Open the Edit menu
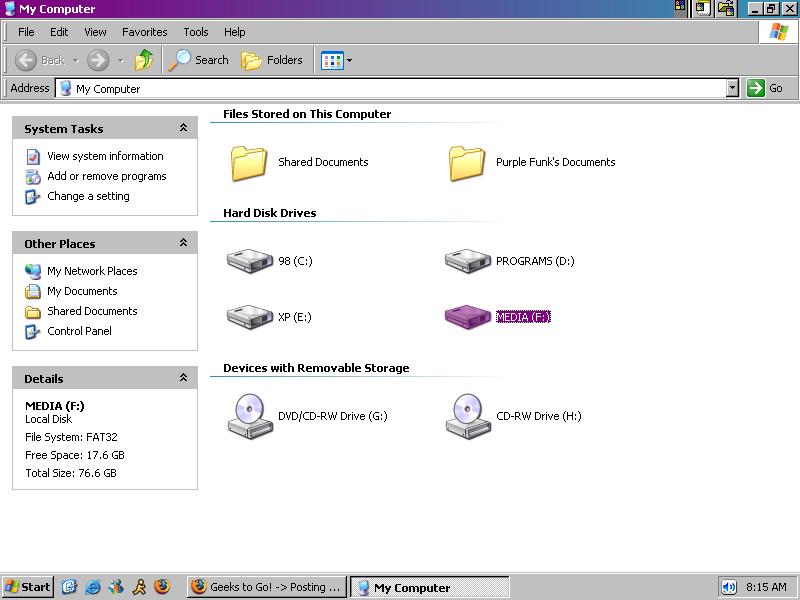The width and height of the screenshot is (800, 600). click(59, 32)
